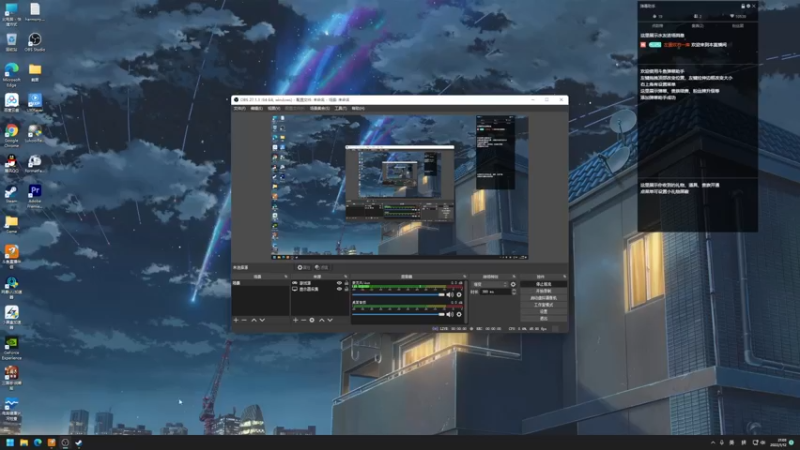Open the last menu in OBS menu bar
The width and height of the screenshot is (800, 450).
point(358,108)
